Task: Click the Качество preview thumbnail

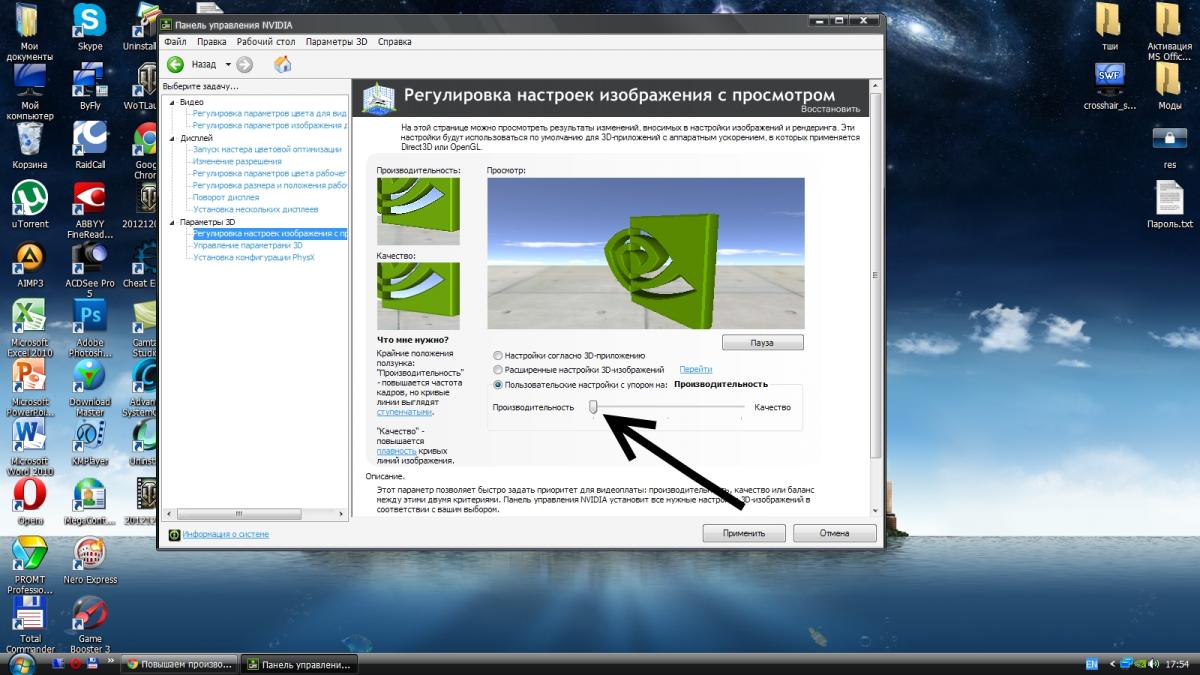Action: [418, 296]
